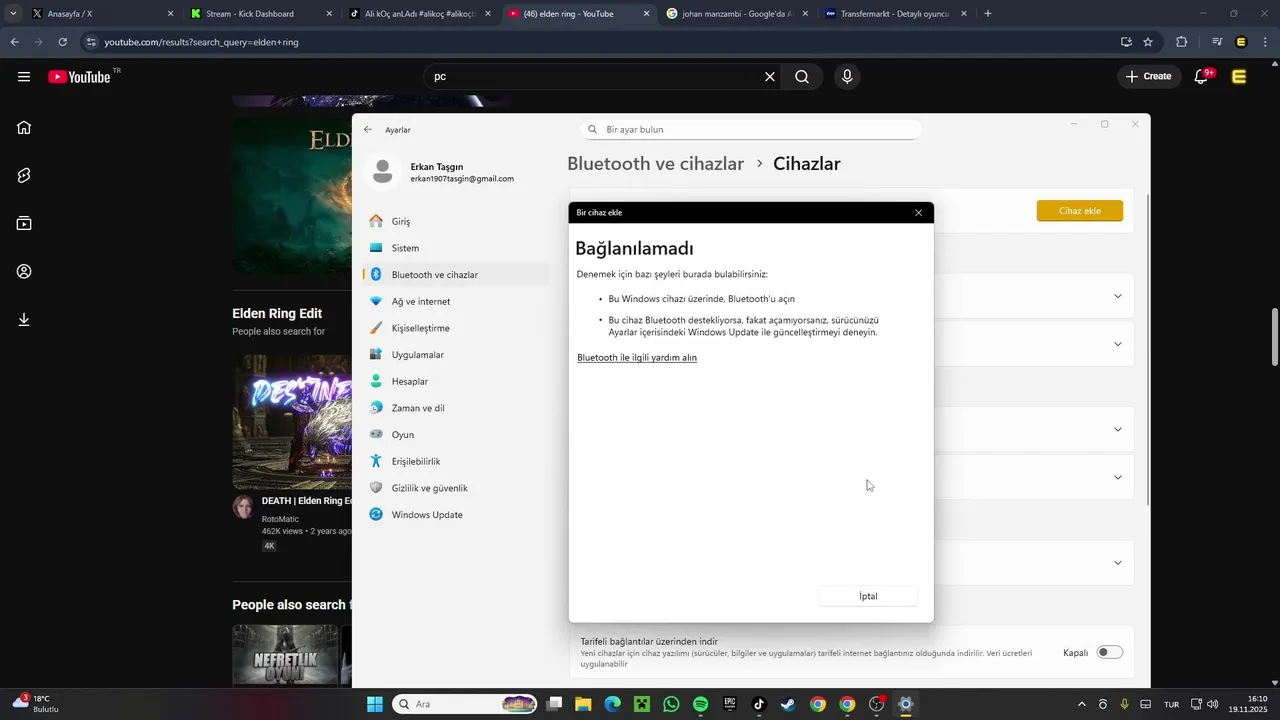1280x720 pixels.
Task: Bookmark this page with the star icon
Action: [x=1148, y=42]
